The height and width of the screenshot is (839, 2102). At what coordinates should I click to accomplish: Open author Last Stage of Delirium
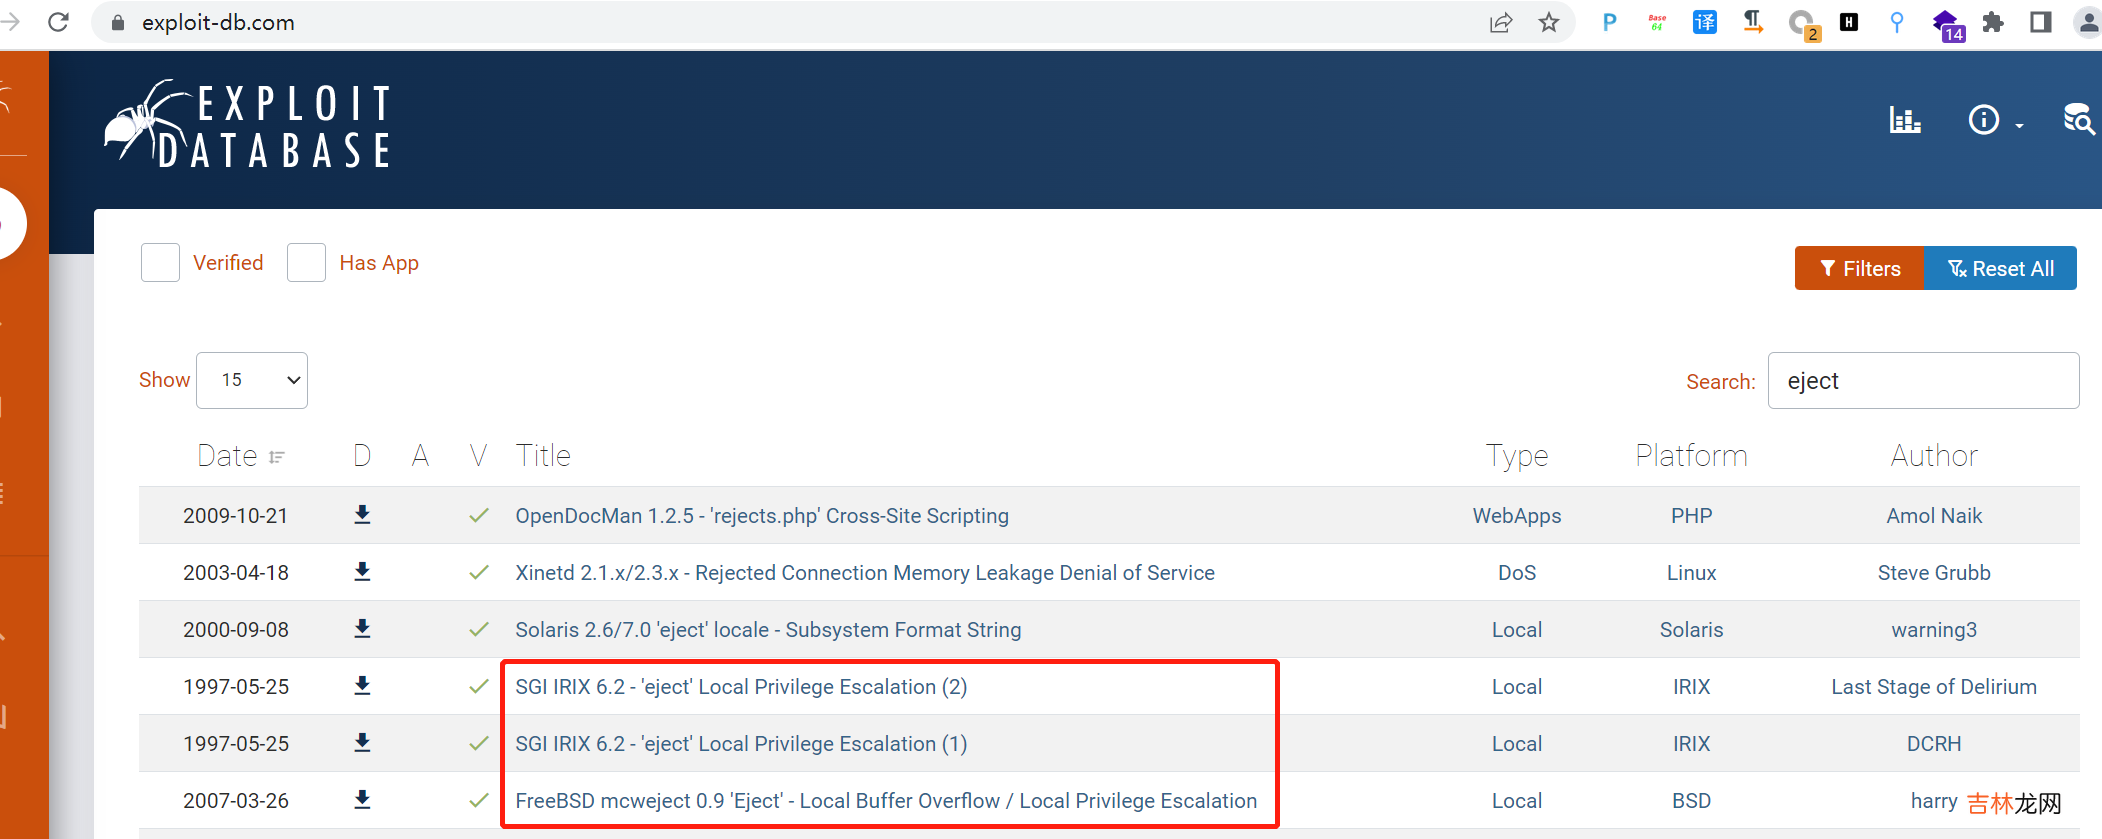[1934, 687]
